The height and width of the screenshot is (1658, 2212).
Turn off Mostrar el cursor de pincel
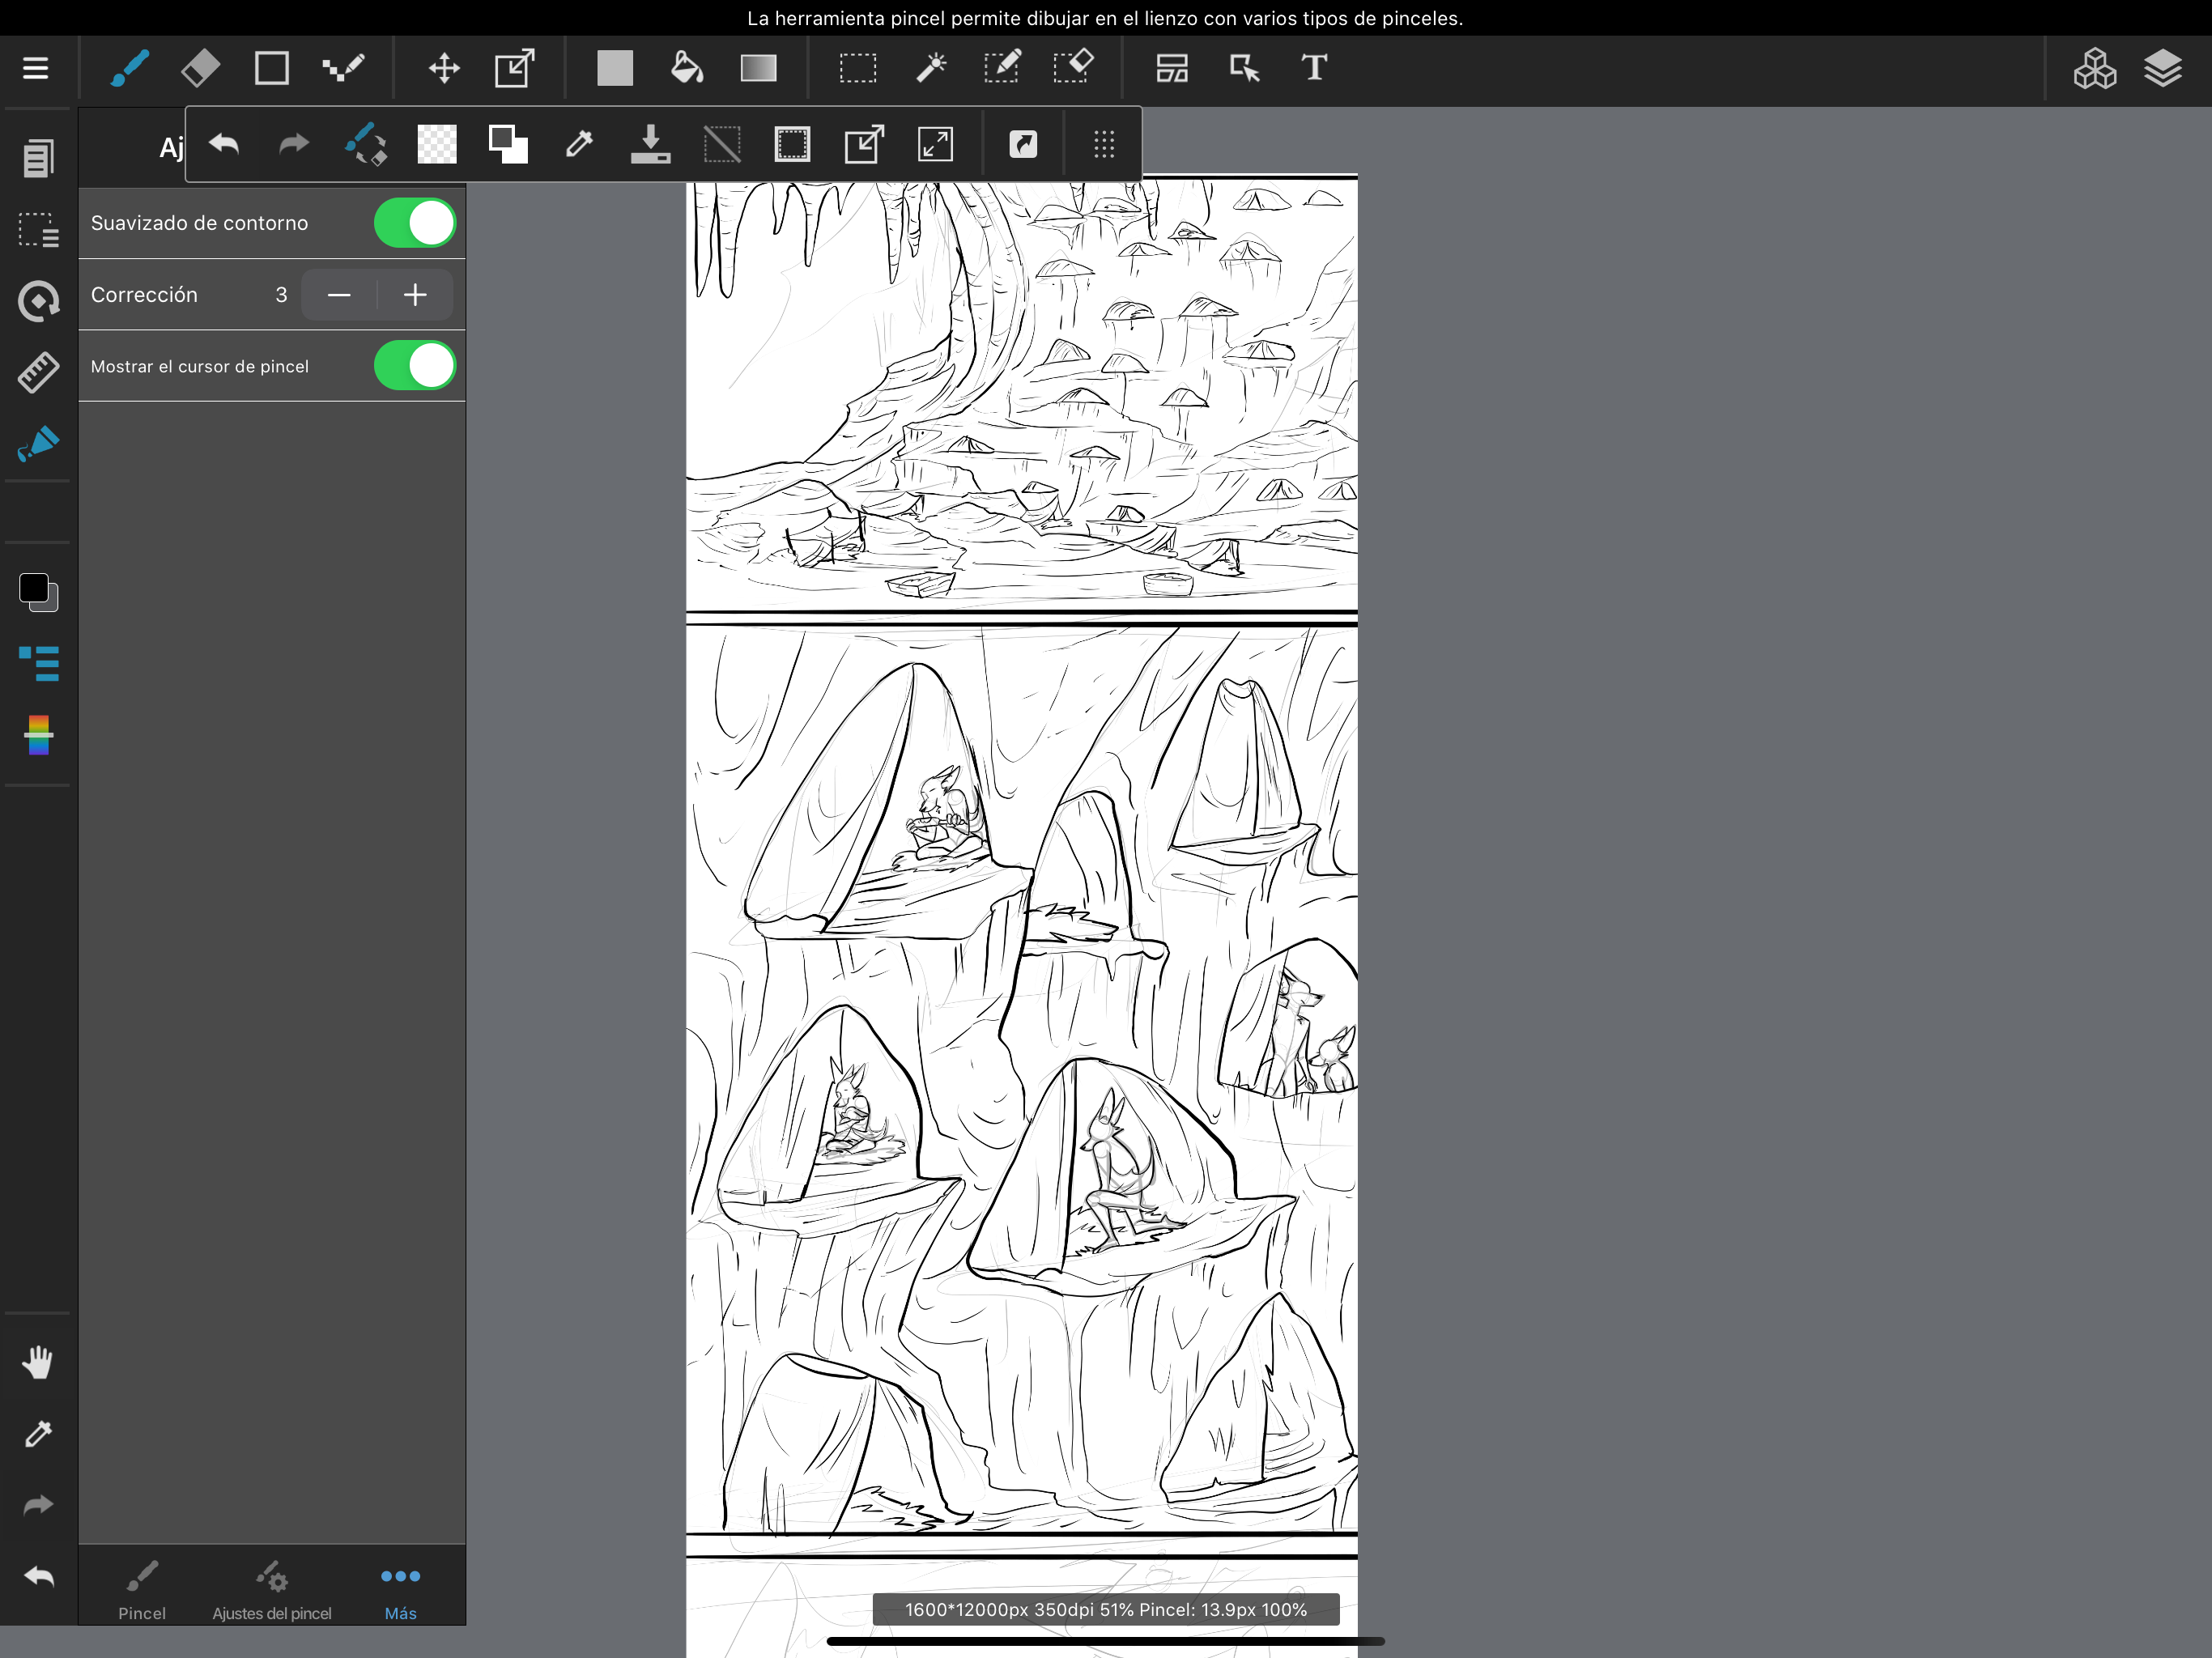414,366
